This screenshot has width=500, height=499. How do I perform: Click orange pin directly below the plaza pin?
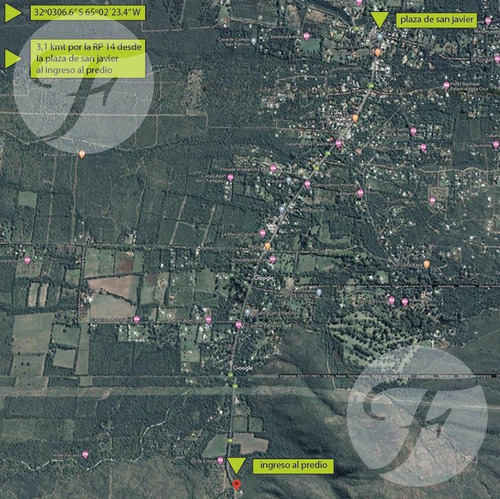click(x=377, y=53)
